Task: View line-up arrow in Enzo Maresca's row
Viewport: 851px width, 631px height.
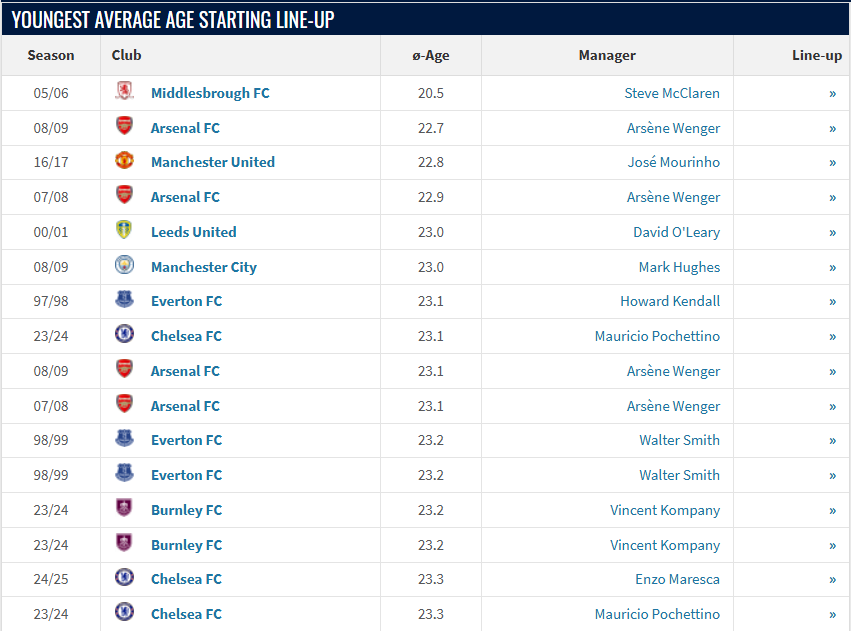Action: (x=832, y=579)
